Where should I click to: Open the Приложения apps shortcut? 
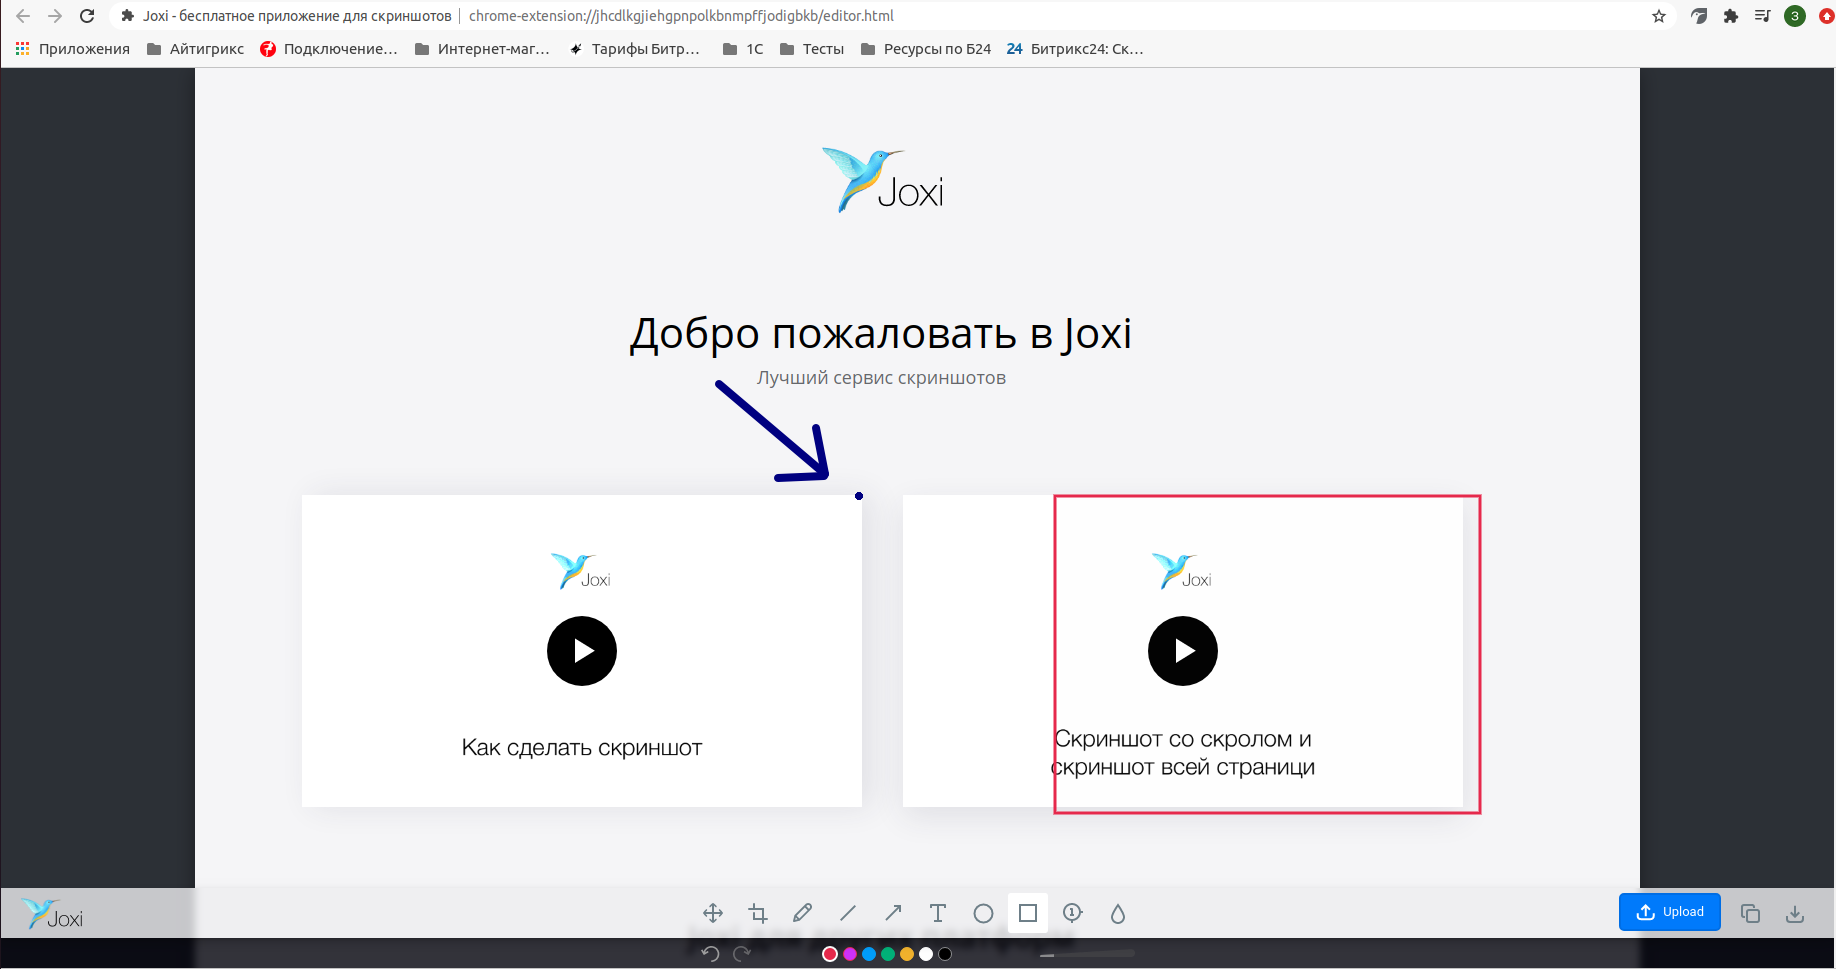(x=72, y=49)
